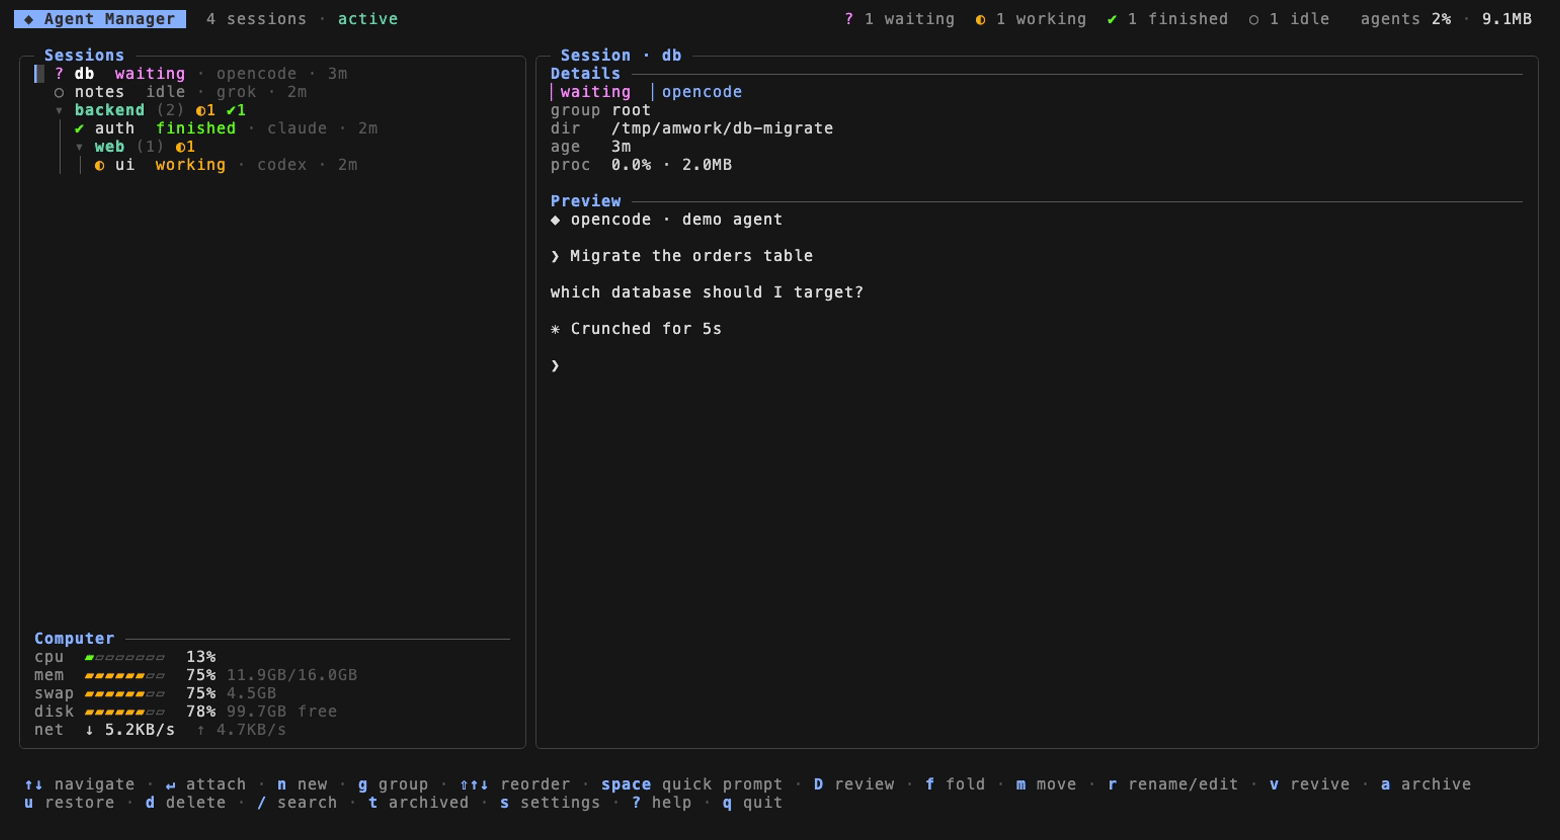Collapse the backend group triangle
This screenshot has height=840, width=1560.
pos(59,110)
